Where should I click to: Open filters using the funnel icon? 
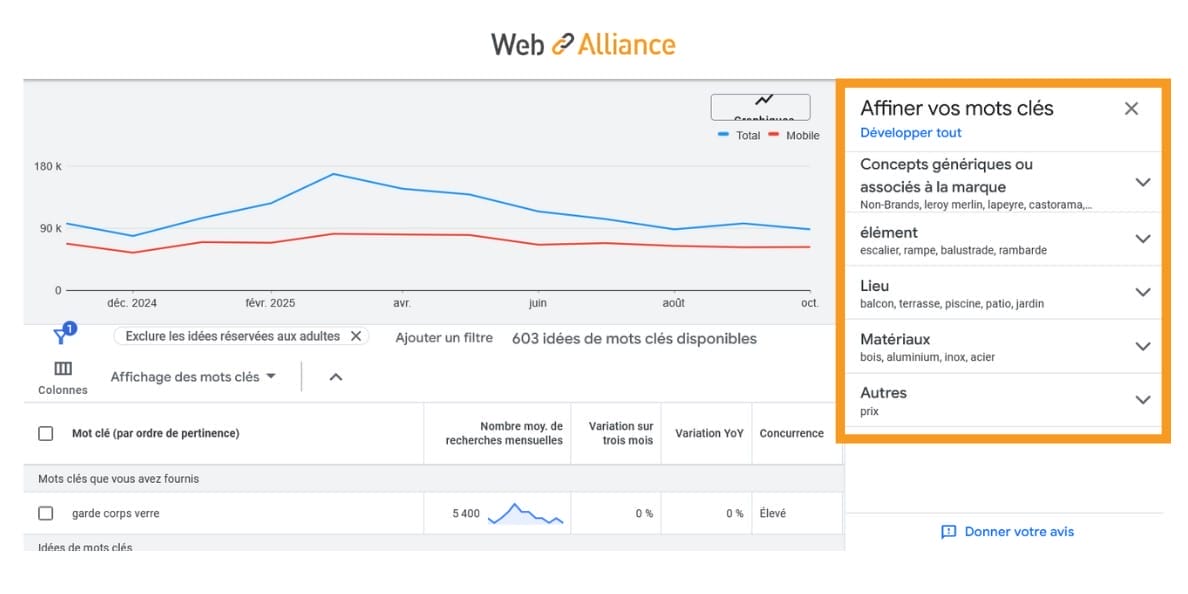[62, 337]
